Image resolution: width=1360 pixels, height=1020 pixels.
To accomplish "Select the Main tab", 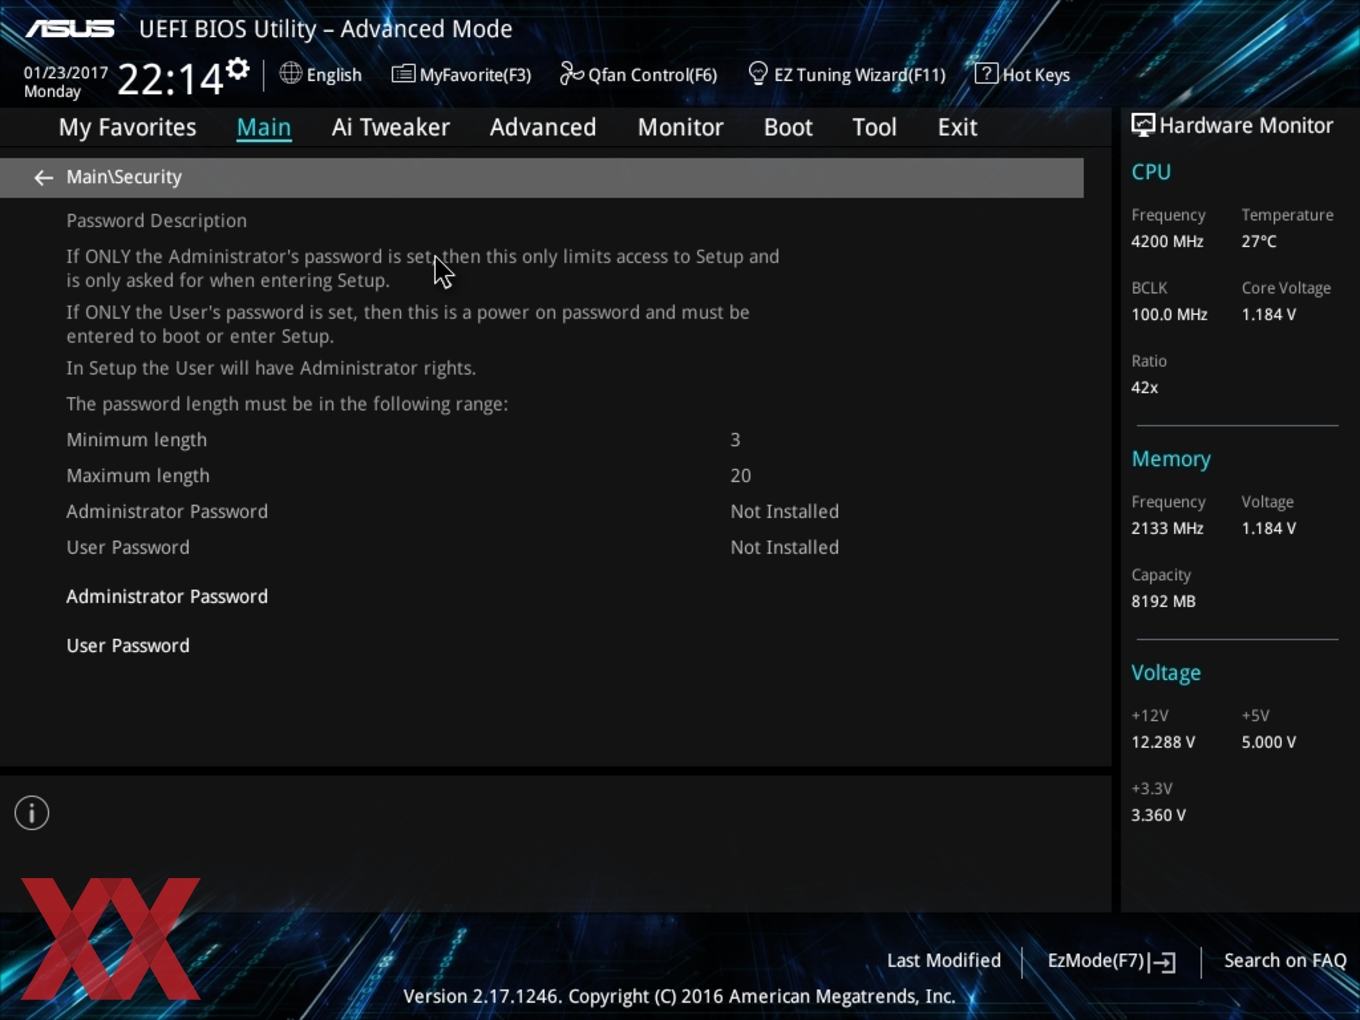I will [x=264, y=127].
